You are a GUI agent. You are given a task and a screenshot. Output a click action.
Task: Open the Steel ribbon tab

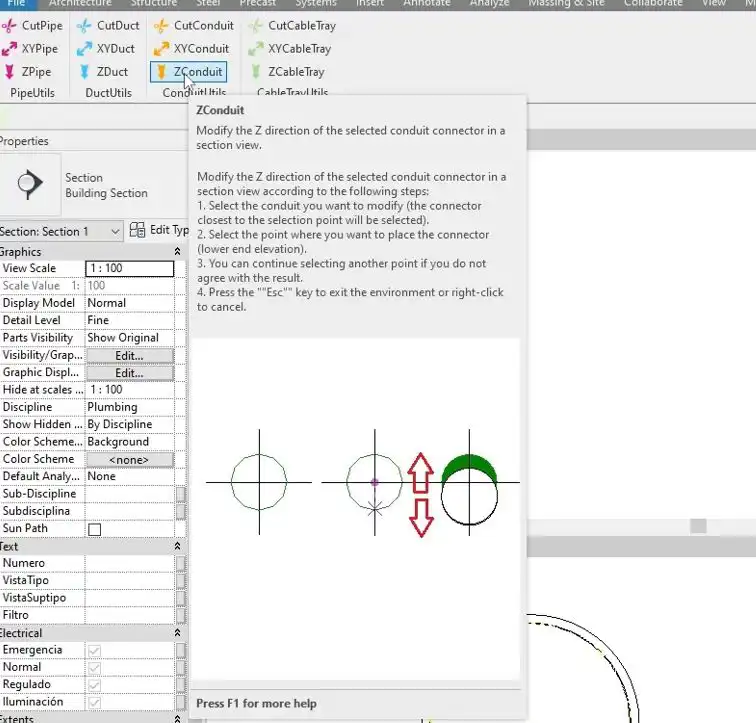(x=208, y=3)
